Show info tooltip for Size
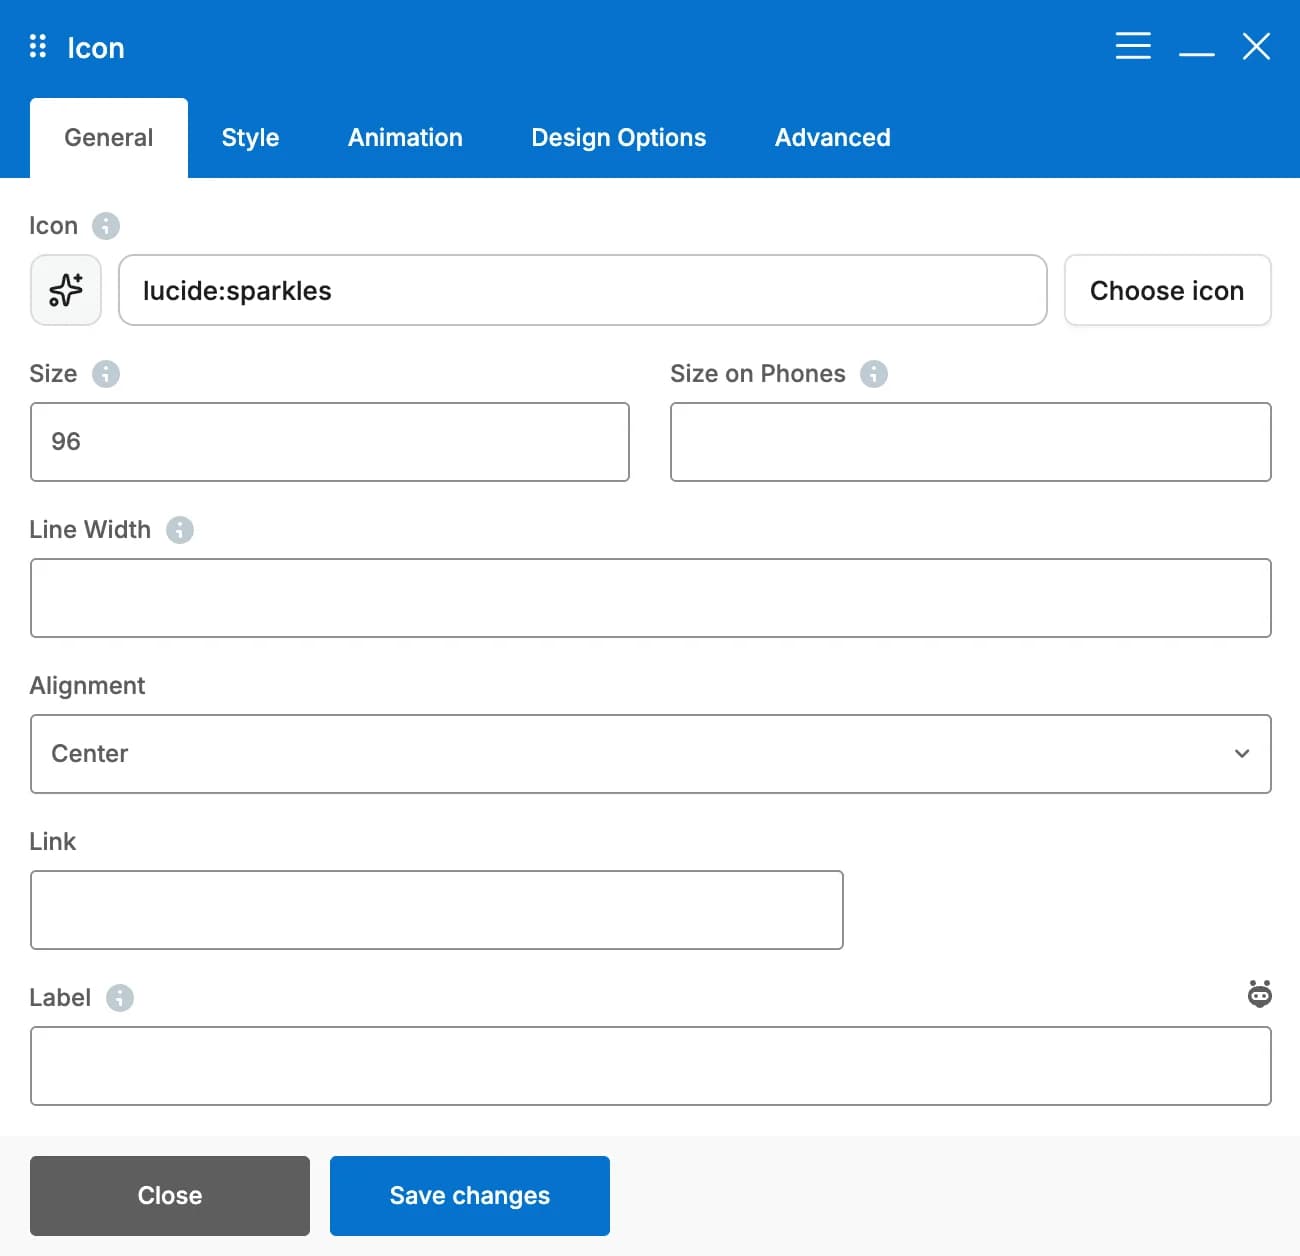 pos(106,374)
